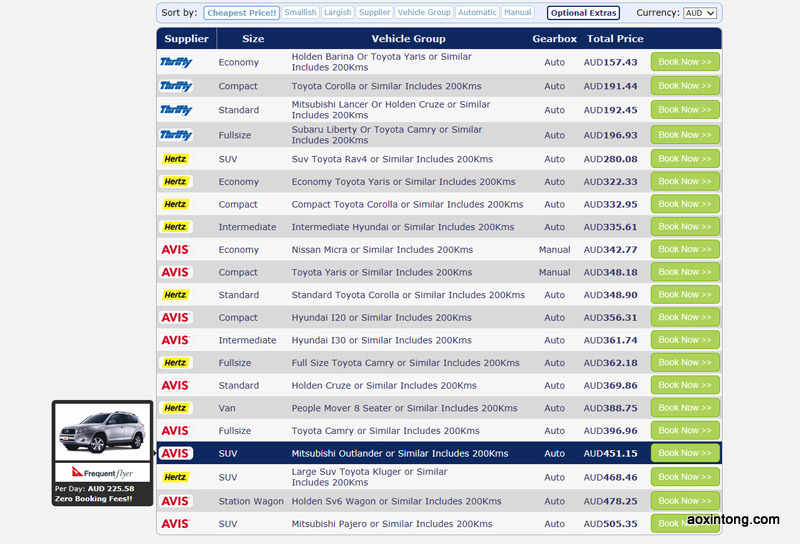Sort results by Largish
This screenshot has height=544, width=800.
[337, 13]
